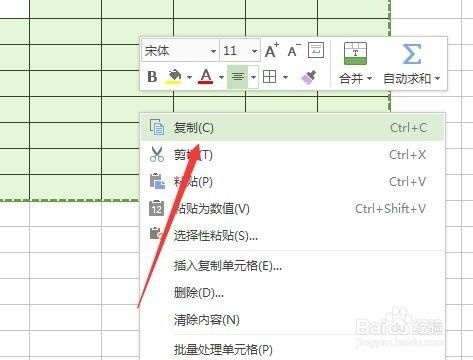Apply the yellow fill color bucket
The height and width of the screenshot is (360, 473).
pos(174,77)
